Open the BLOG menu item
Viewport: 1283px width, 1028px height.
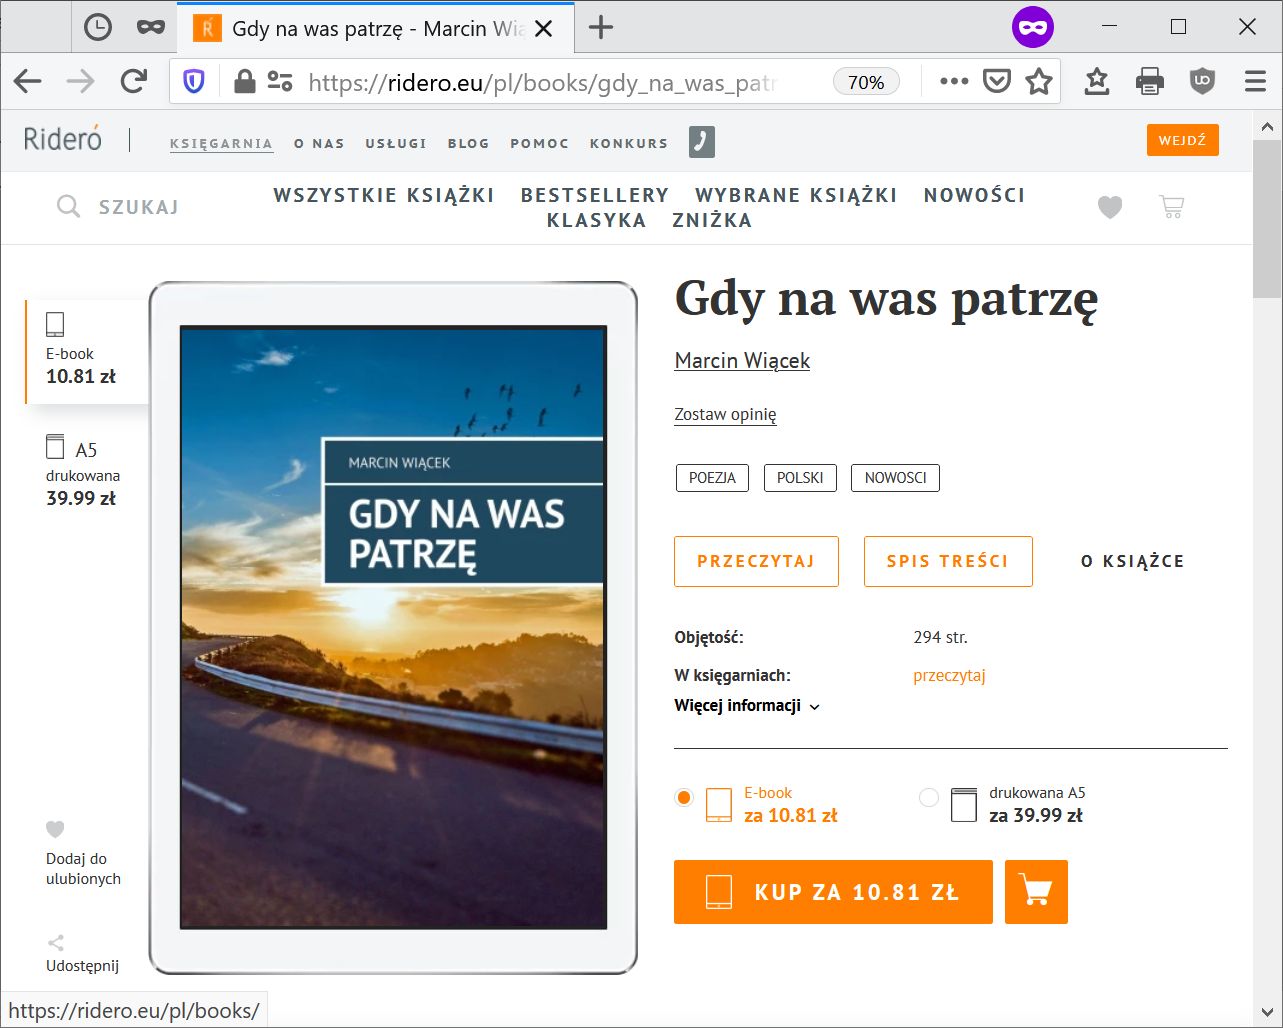(469, 143)
